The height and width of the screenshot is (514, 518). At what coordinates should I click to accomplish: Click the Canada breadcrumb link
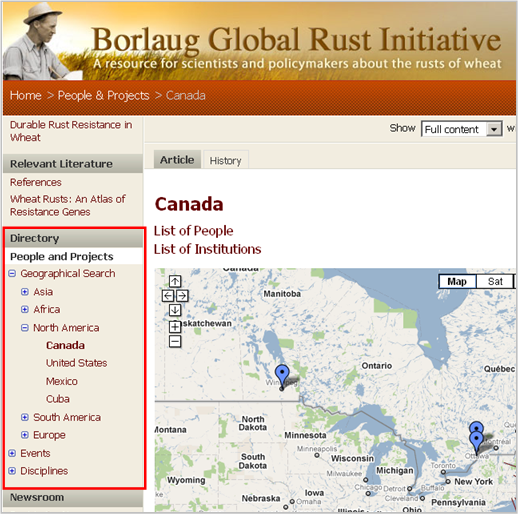pyautogui.click(x=186, y=95)
